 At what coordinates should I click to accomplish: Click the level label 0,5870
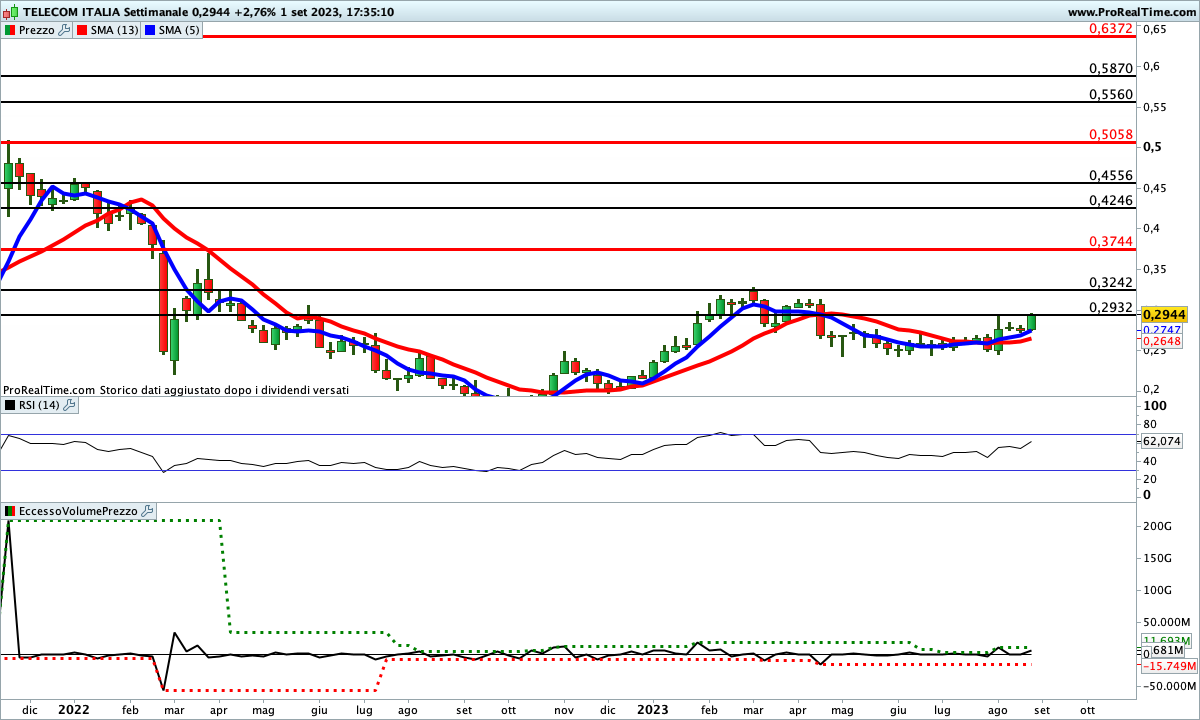tap(1110, 69)
